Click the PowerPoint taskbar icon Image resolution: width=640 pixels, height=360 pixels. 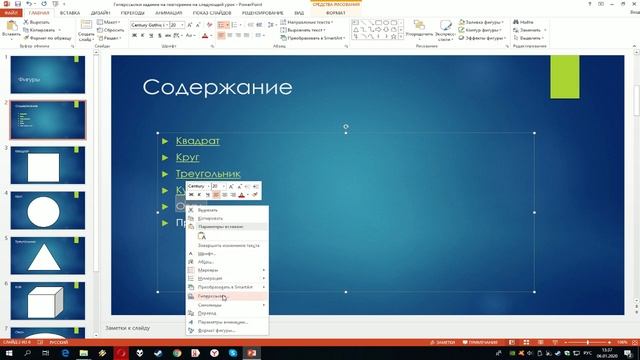tap(251, 353)
